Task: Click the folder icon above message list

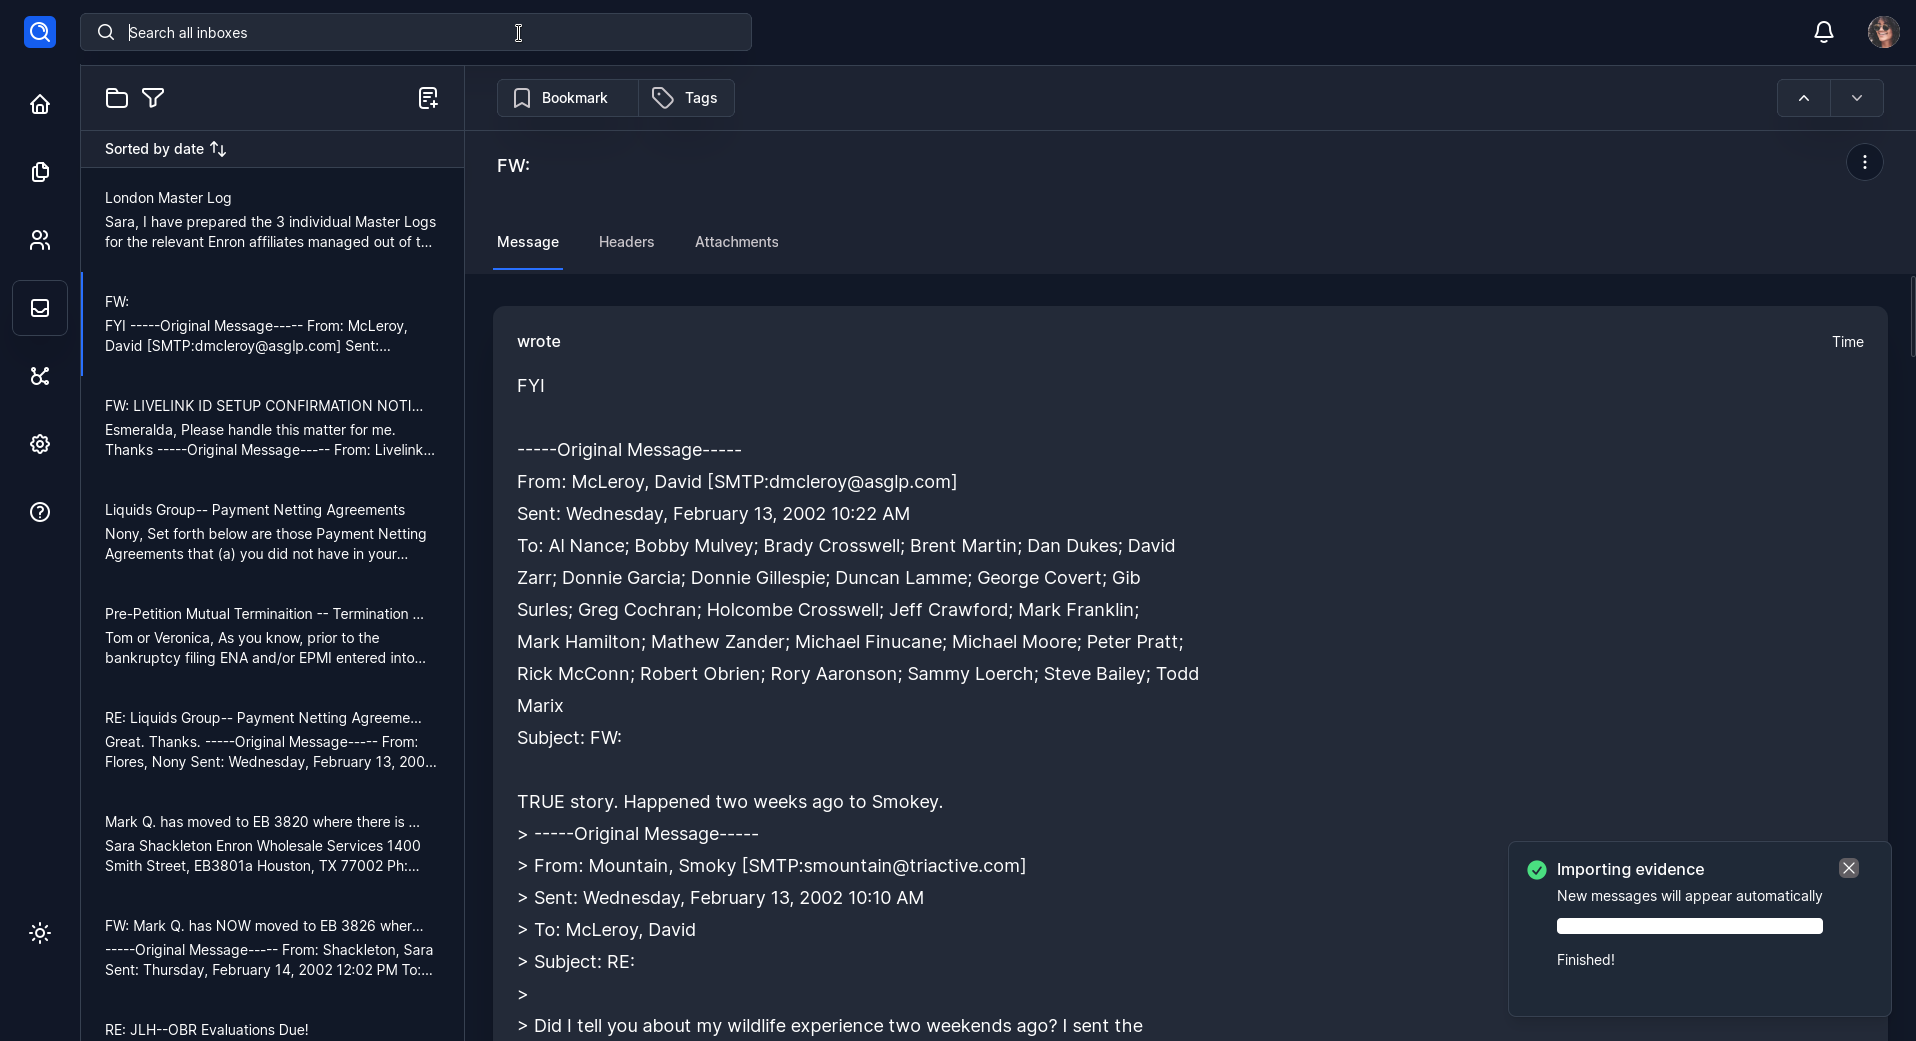Action: pyautogui.click(x=117, y=98)
